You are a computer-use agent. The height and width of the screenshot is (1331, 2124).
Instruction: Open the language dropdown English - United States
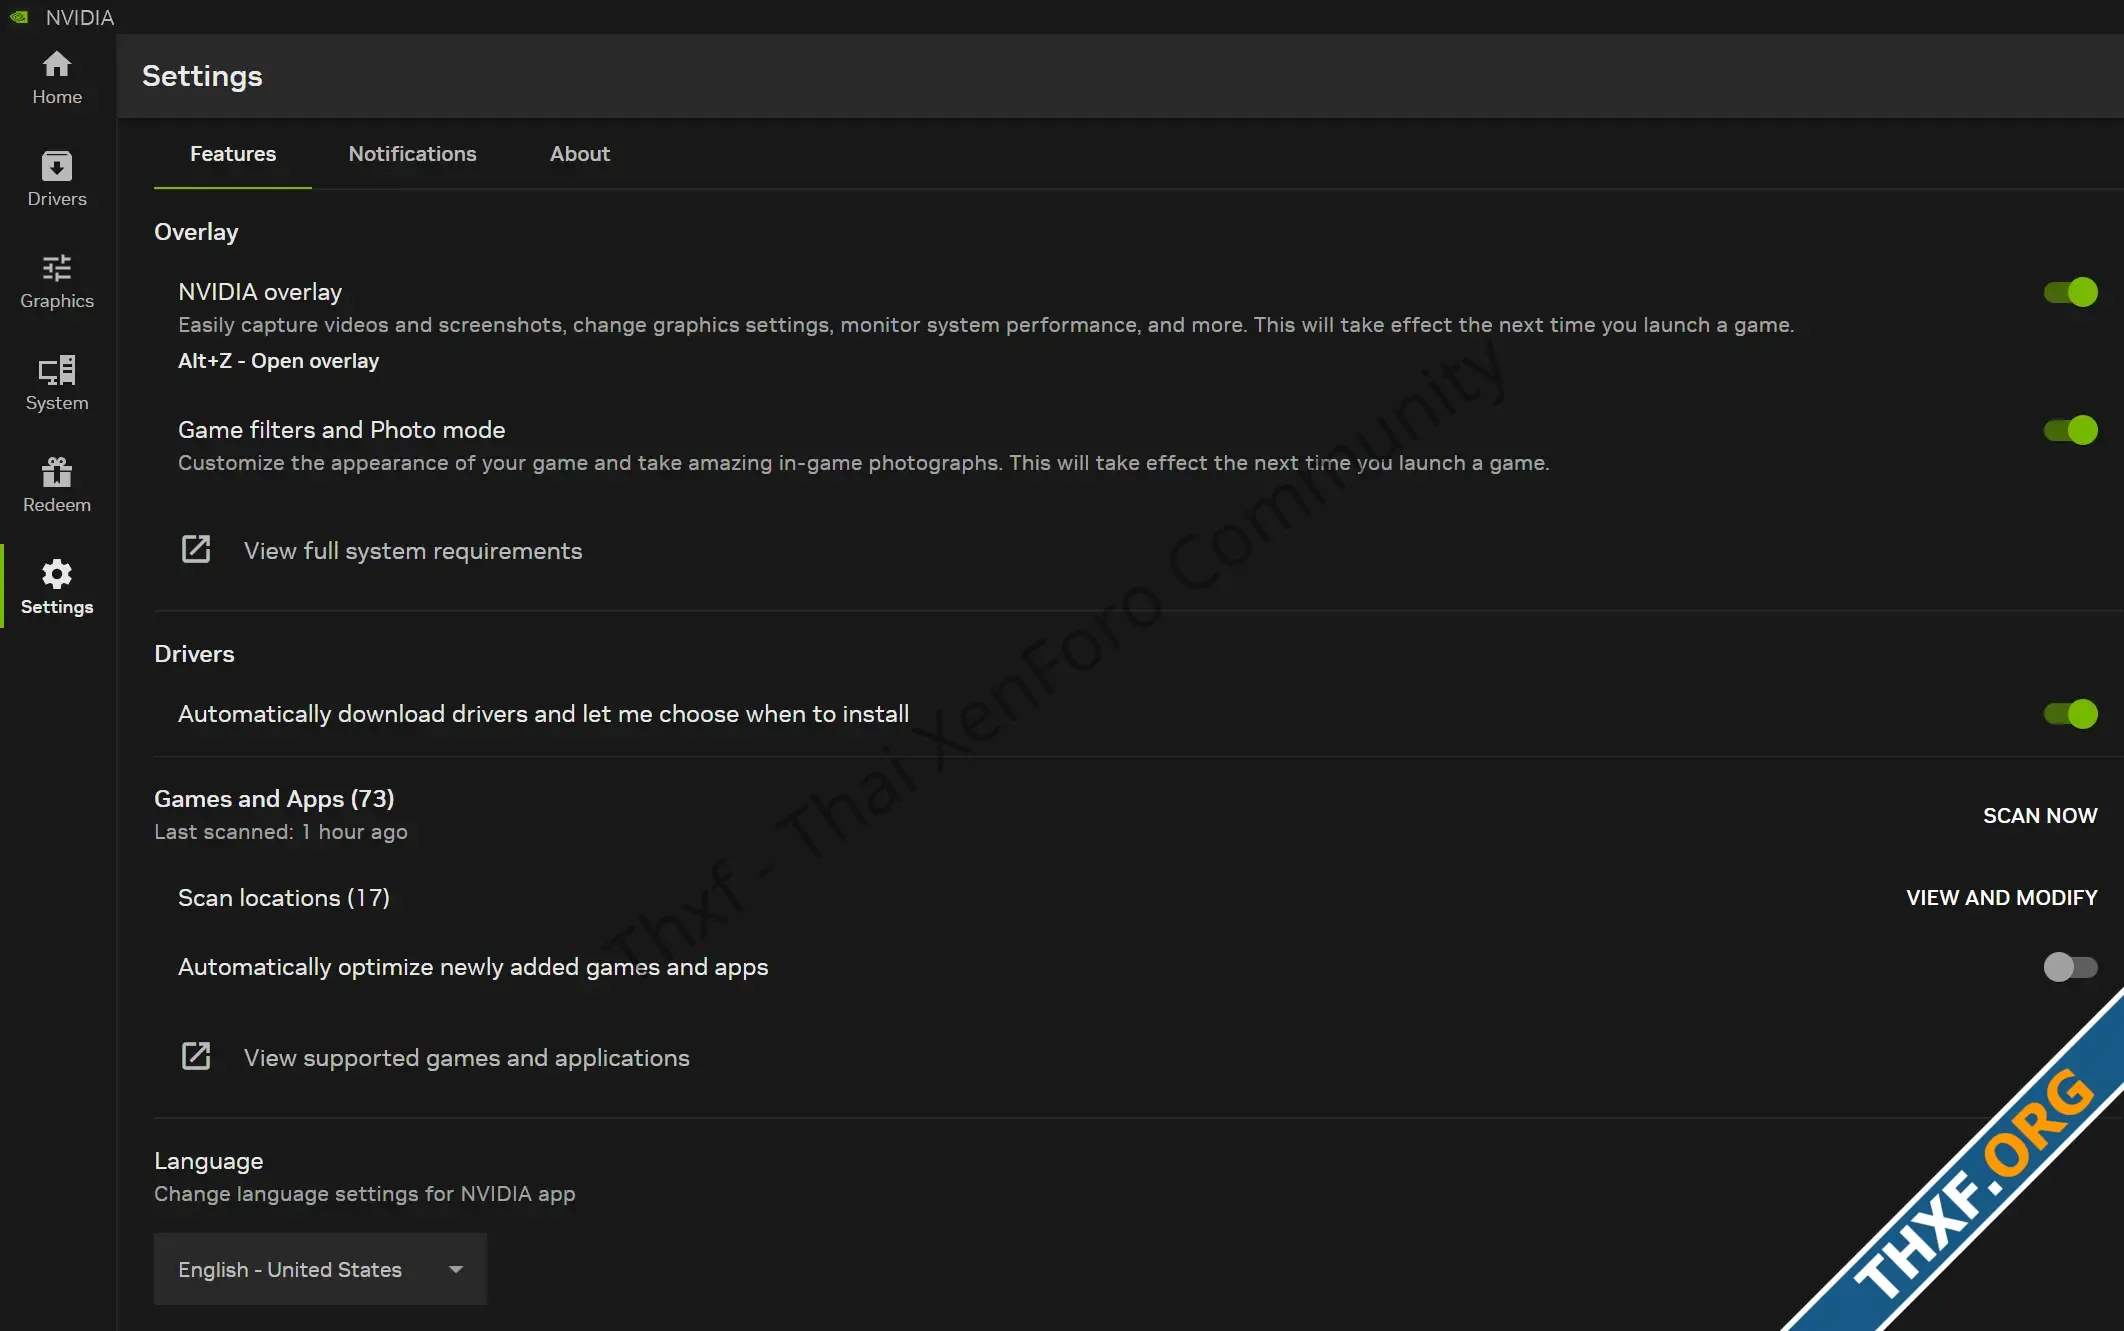[320, 1269]
